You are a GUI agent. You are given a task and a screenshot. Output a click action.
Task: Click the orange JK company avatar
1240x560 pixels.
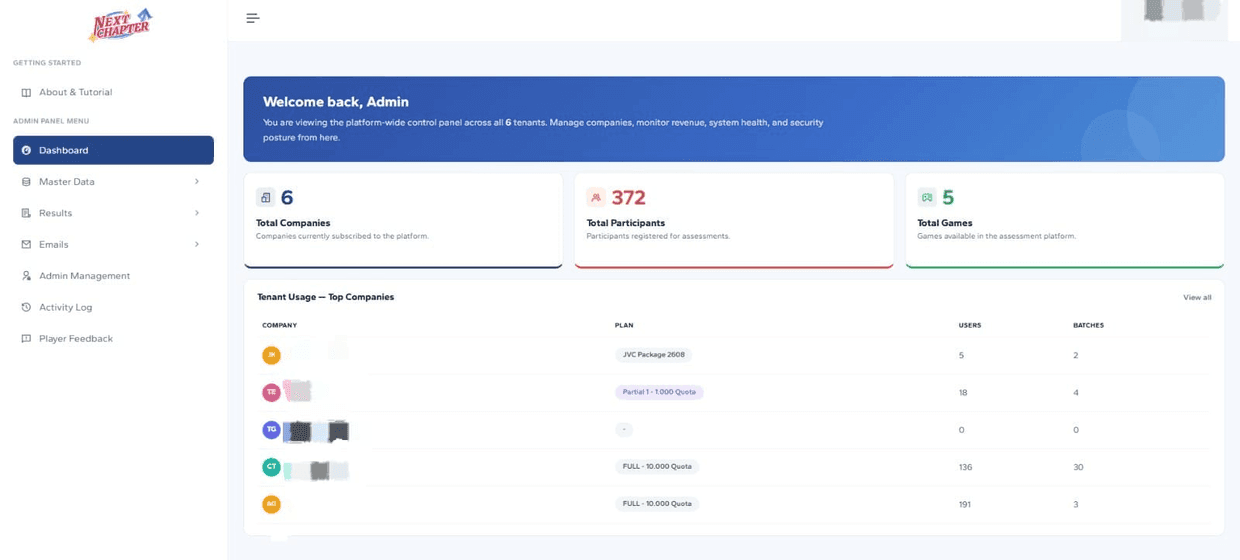[x=271, y=355]
